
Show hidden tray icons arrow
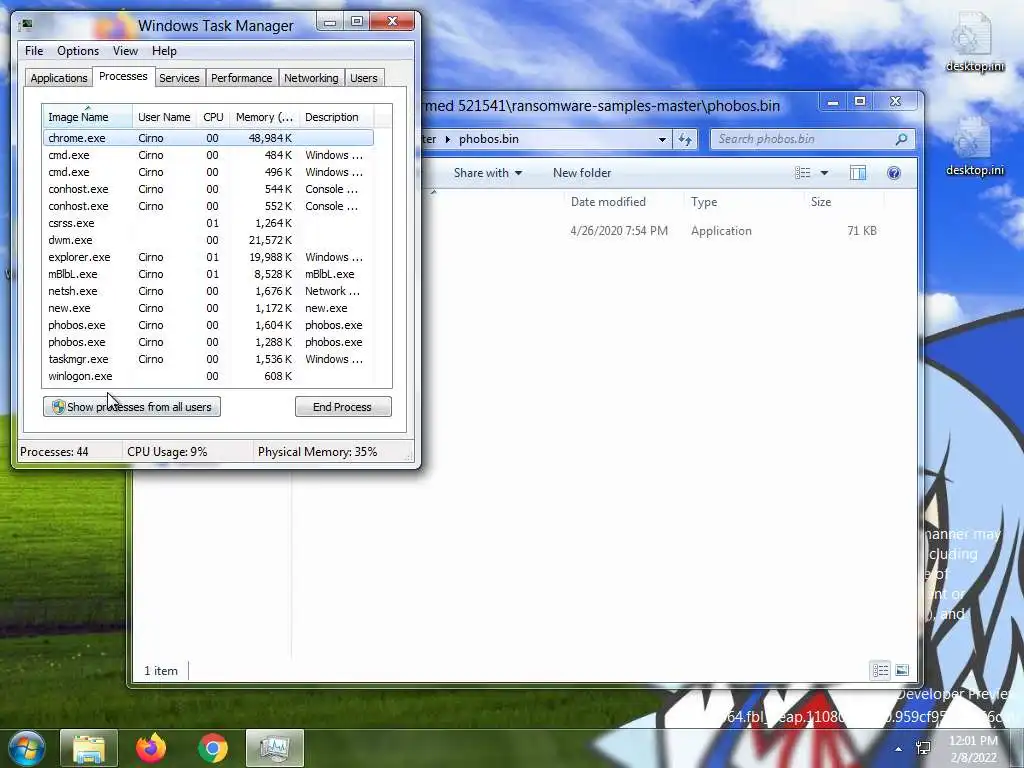[899, 749]
